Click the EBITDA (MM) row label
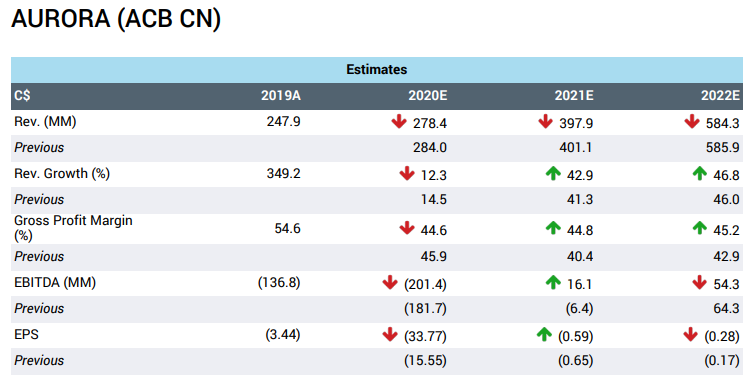 55,283
